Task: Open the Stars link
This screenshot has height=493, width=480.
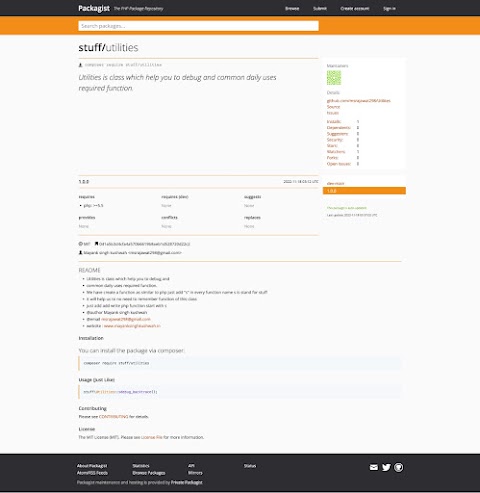Action: click(x=332, y=146)
